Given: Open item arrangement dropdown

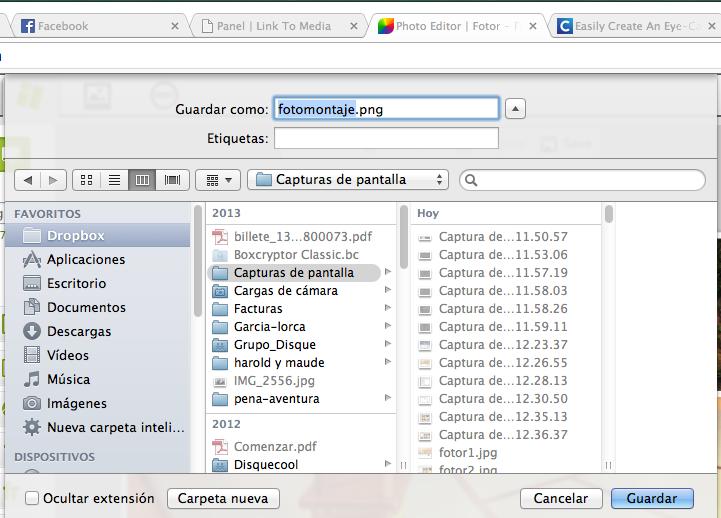Looking at the screenshot, I should [219, 180].
